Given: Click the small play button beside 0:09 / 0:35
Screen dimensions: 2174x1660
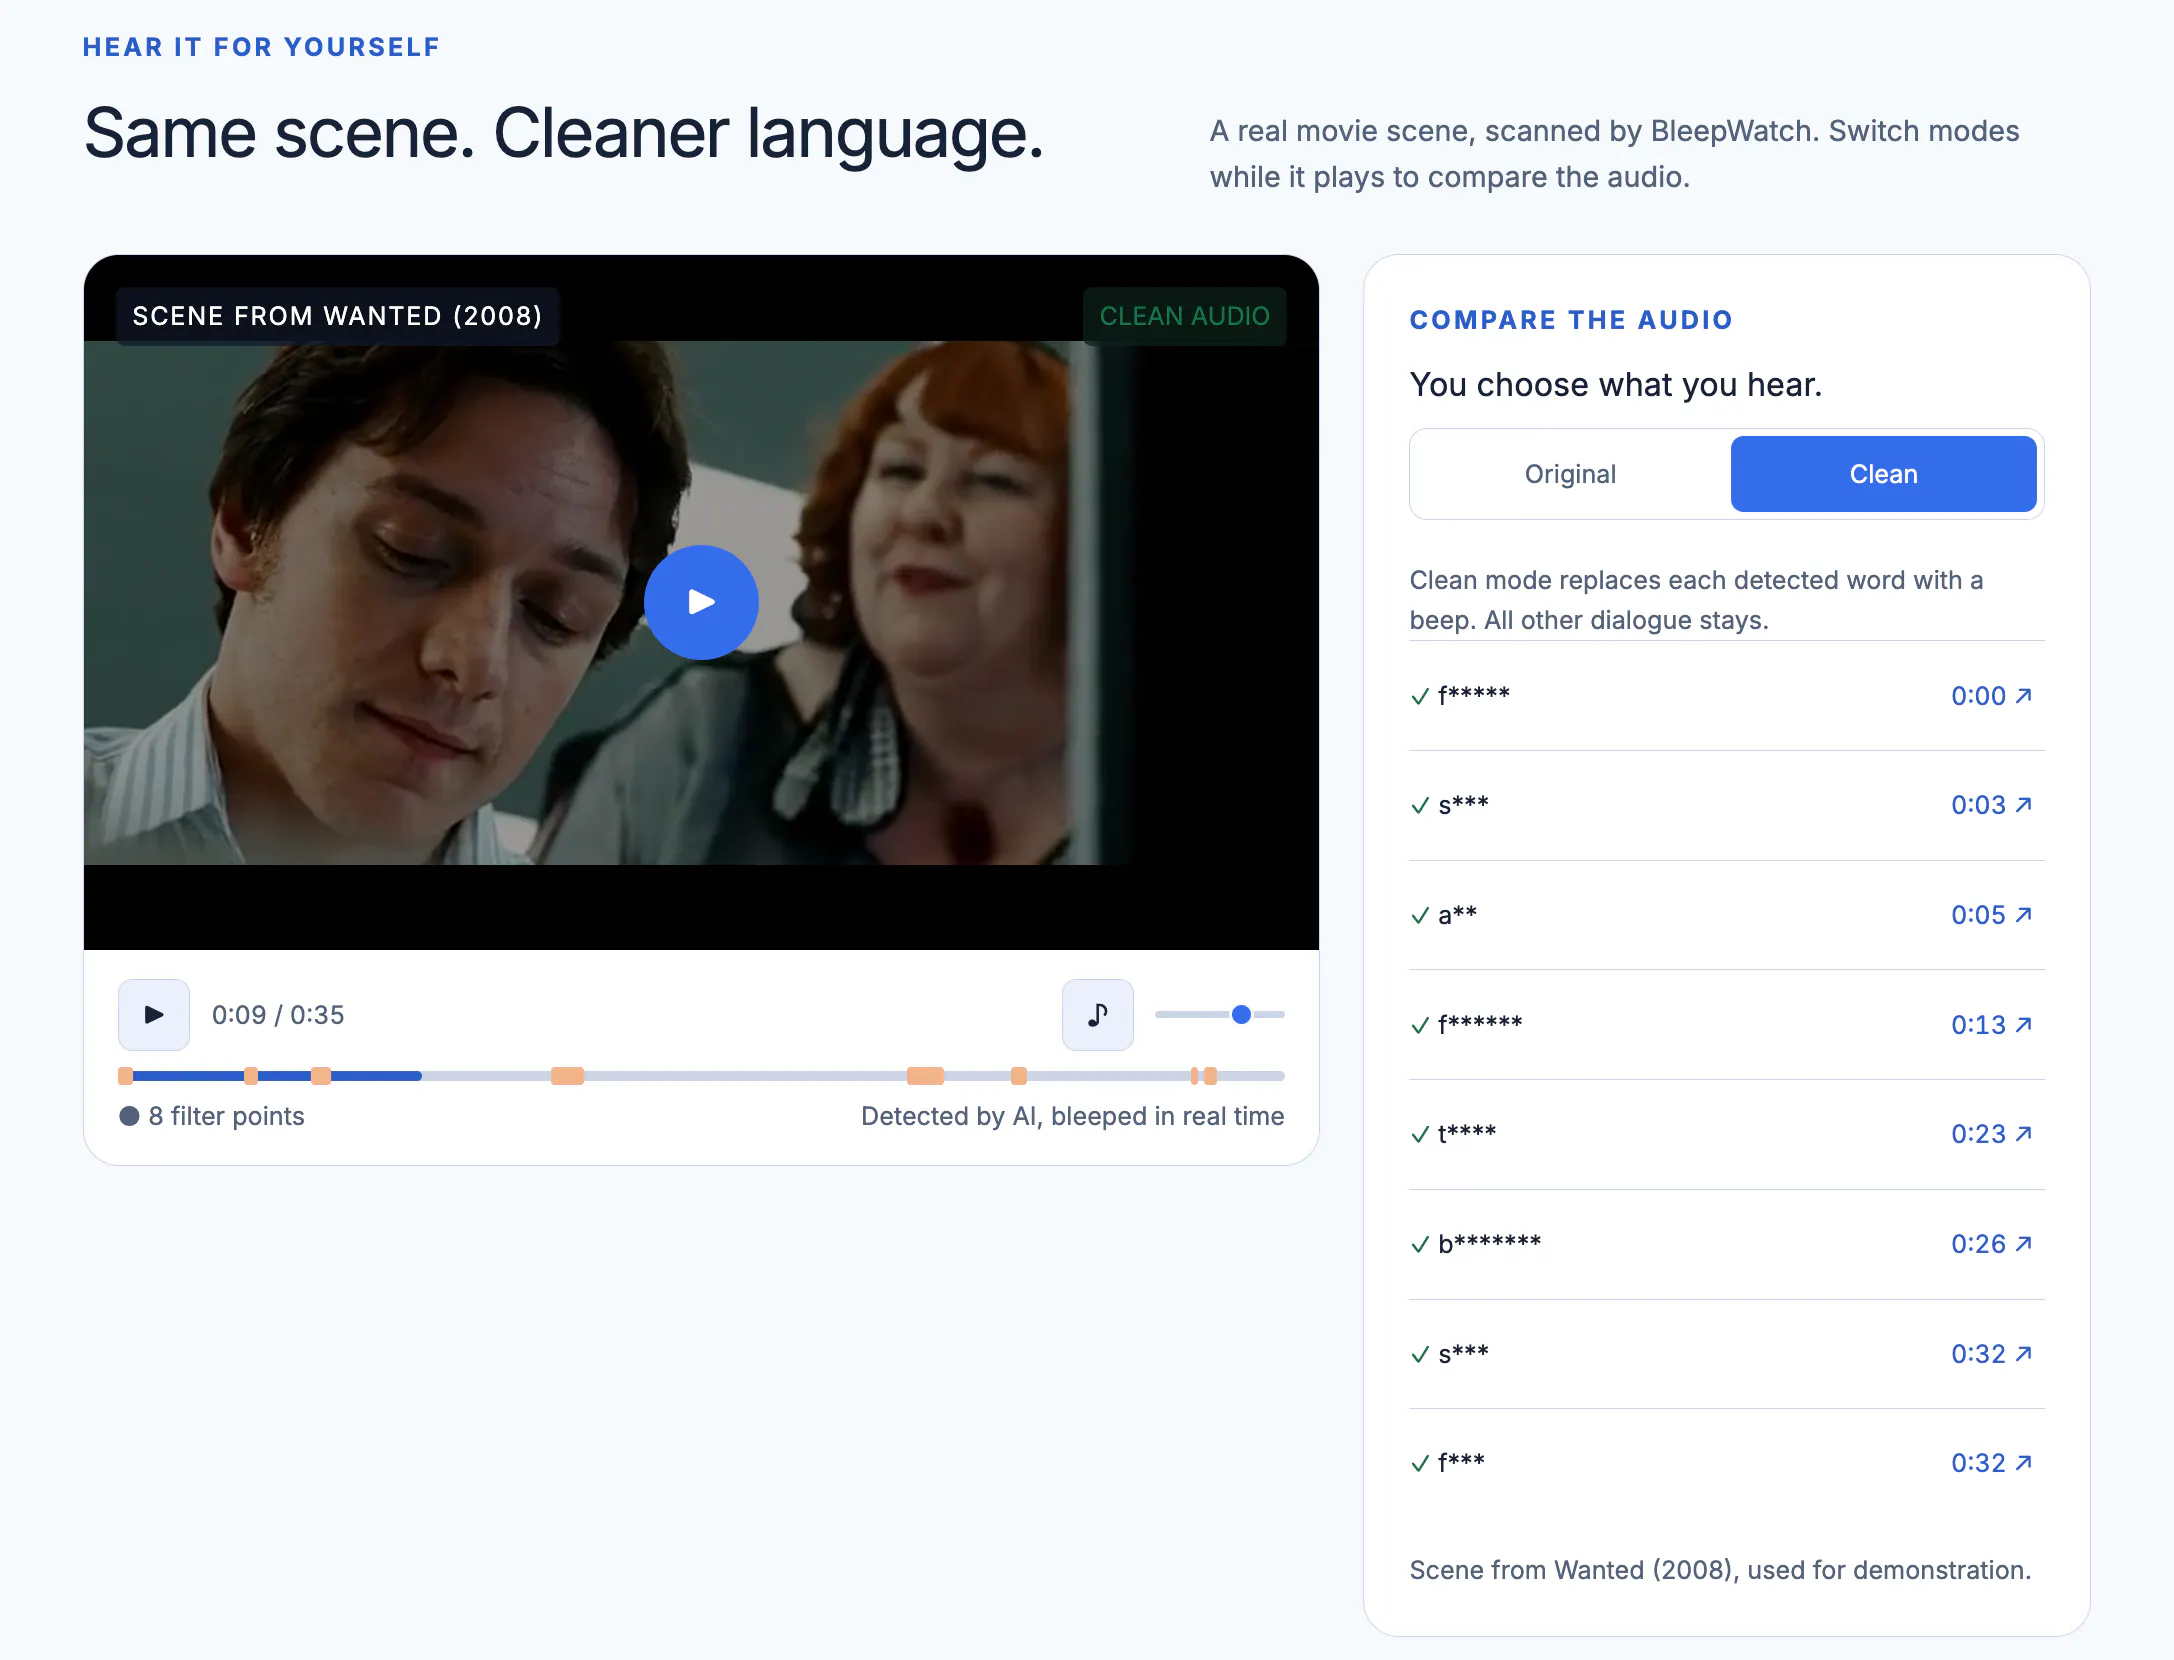Looking at the screenshot, I should 154,1015.
